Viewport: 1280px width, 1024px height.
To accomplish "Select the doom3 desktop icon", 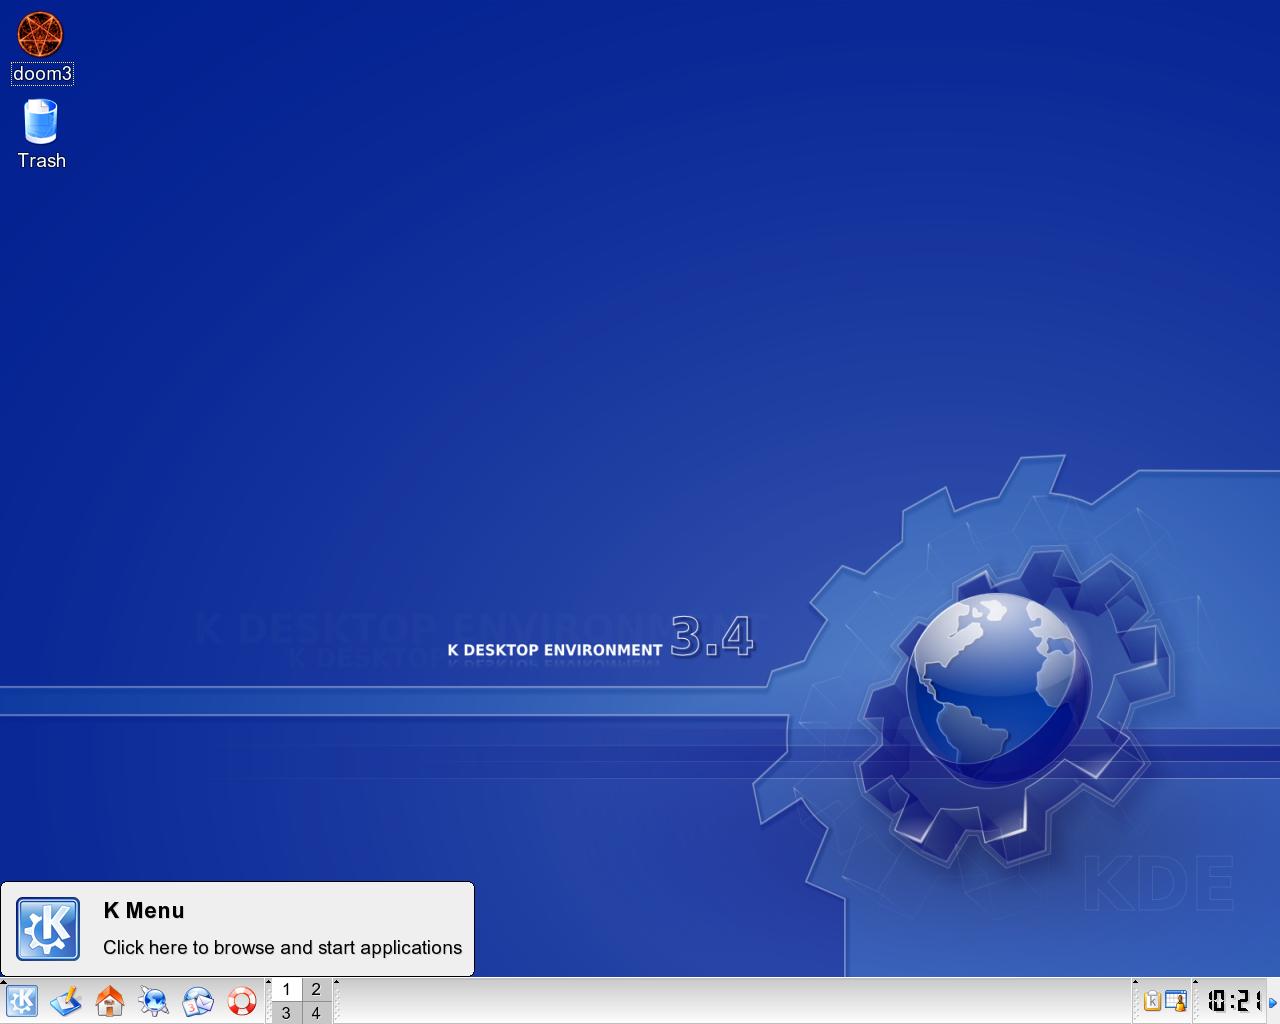I will [x=42, y=47].
